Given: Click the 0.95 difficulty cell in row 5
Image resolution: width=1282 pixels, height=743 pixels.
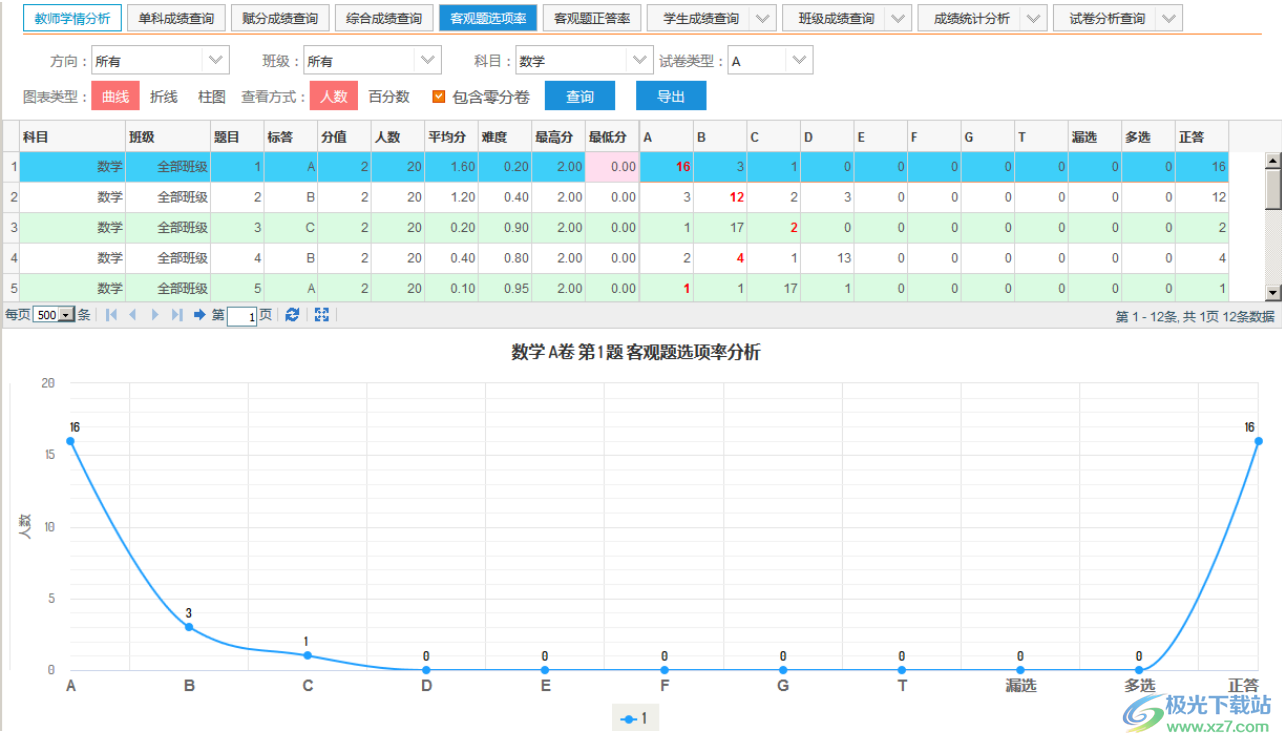Looking at the screenshot, I should point(517,289).
